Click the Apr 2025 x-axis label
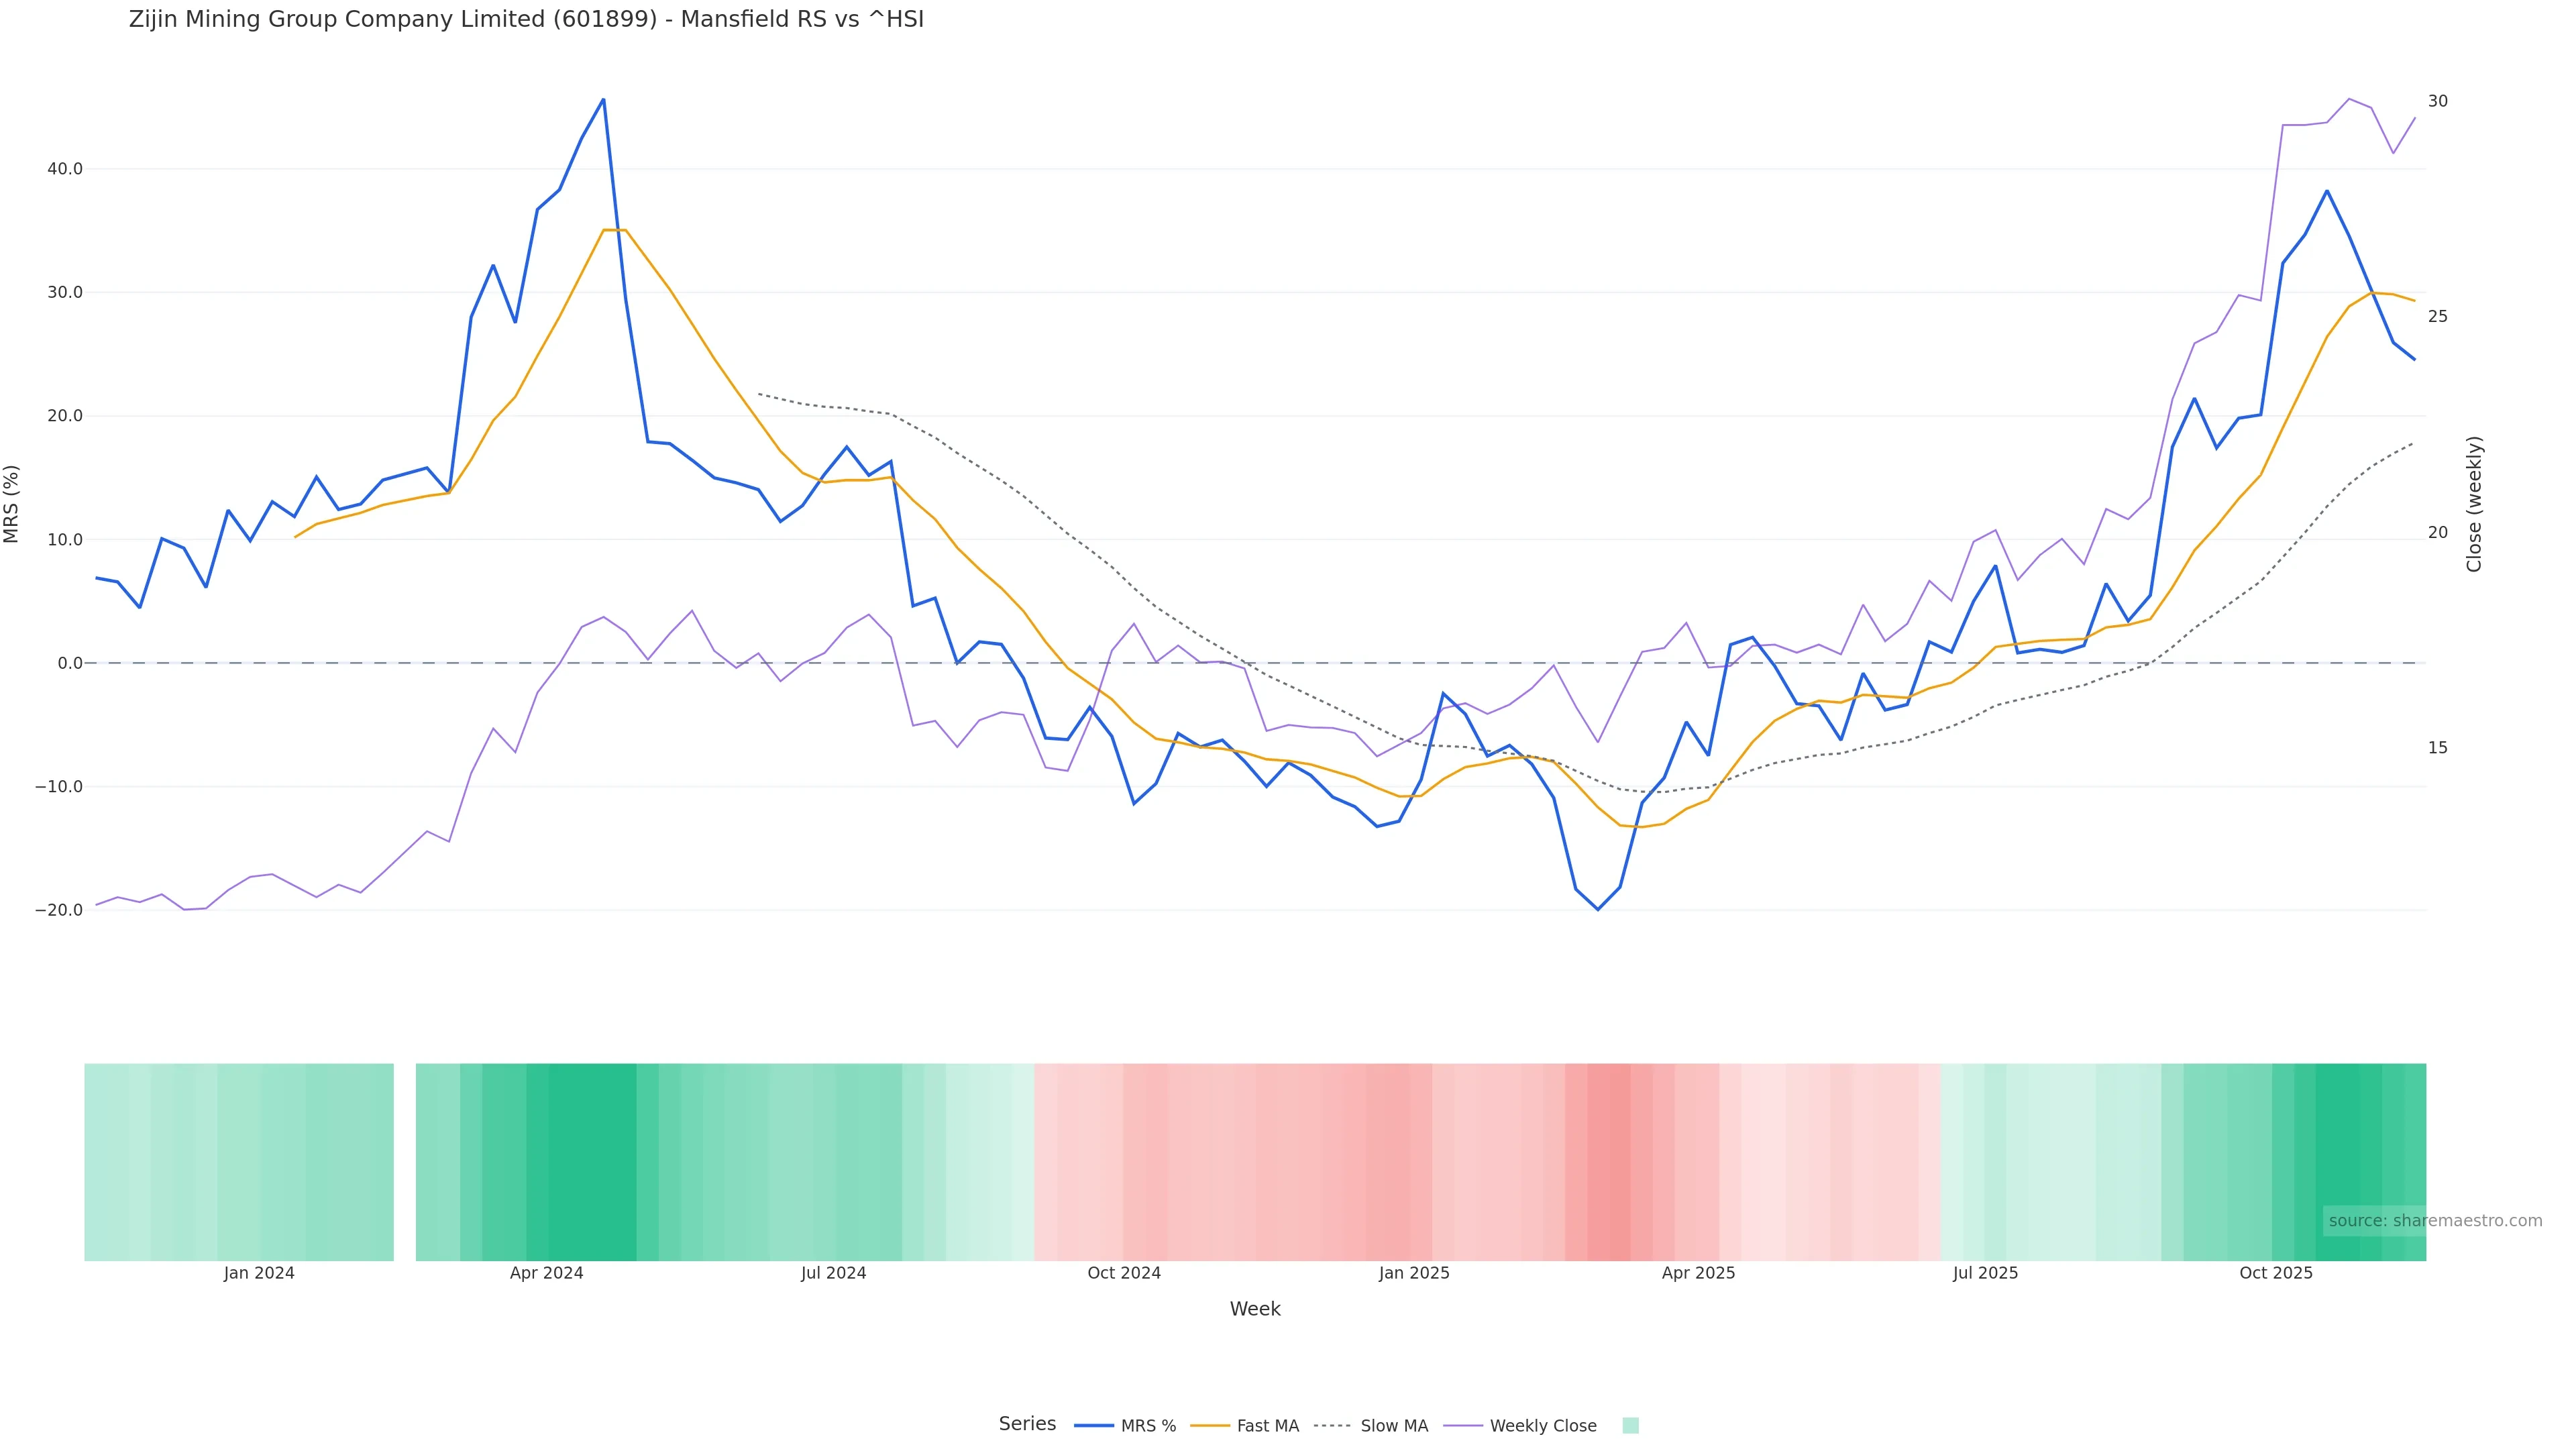 click(x=1698, y=1273)
